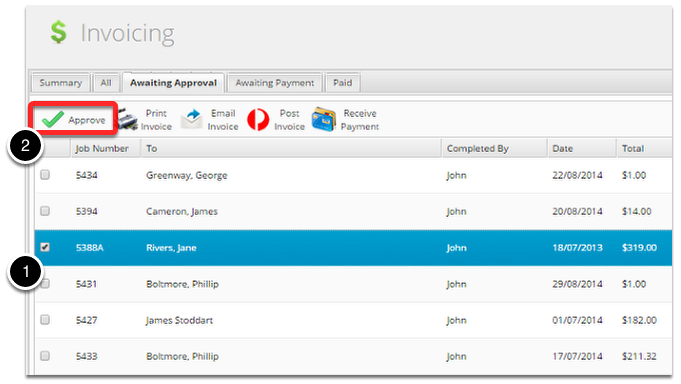Go to the Awaiting Payment tab

[274, 83]
